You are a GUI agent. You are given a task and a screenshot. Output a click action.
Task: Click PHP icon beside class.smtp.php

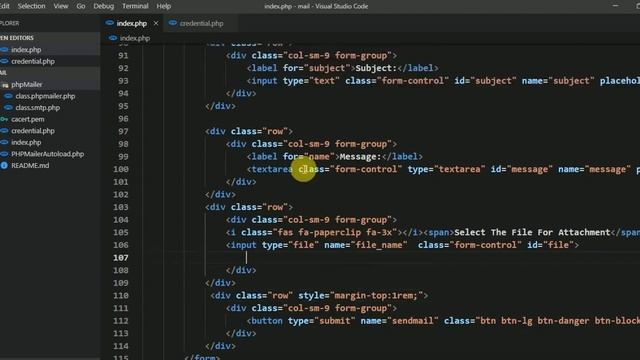pyautogui.click(x=8, y=108)
